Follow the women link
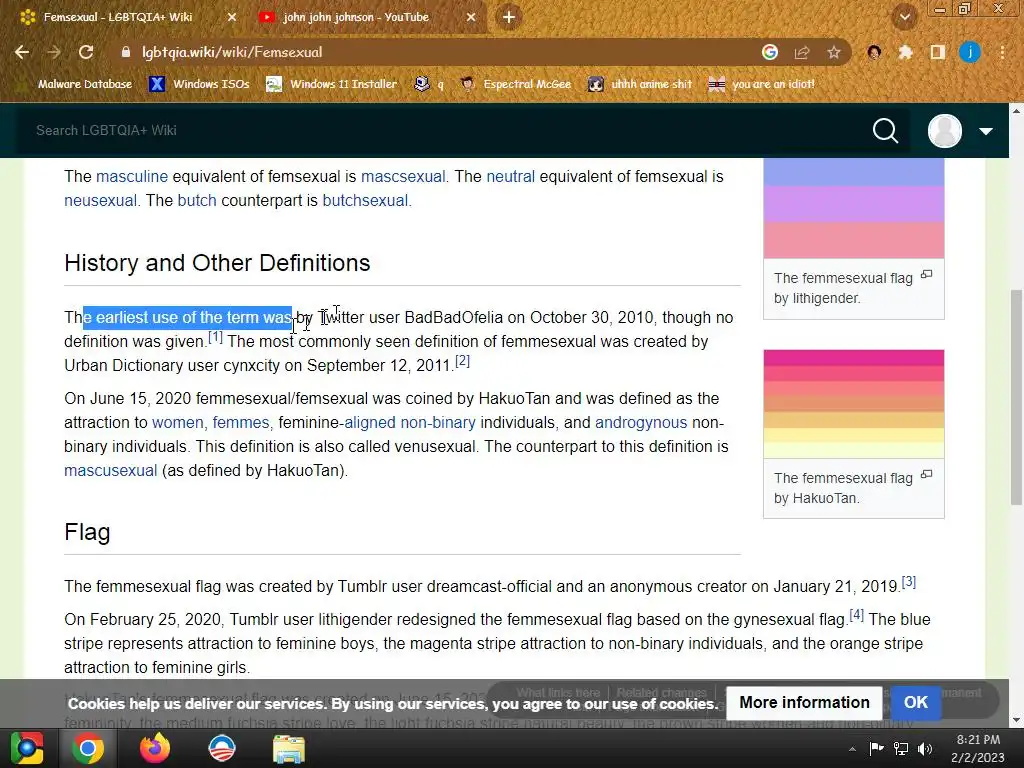The width and height of the screenshot is (1024, 768). [x=178, y=423]
